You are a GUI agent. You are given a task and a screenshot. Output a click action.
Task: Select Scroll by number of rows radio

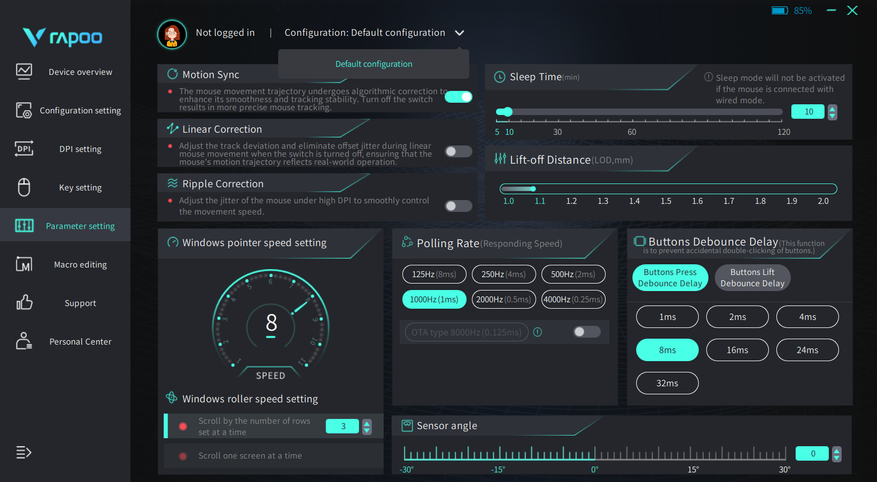point(183,426)
